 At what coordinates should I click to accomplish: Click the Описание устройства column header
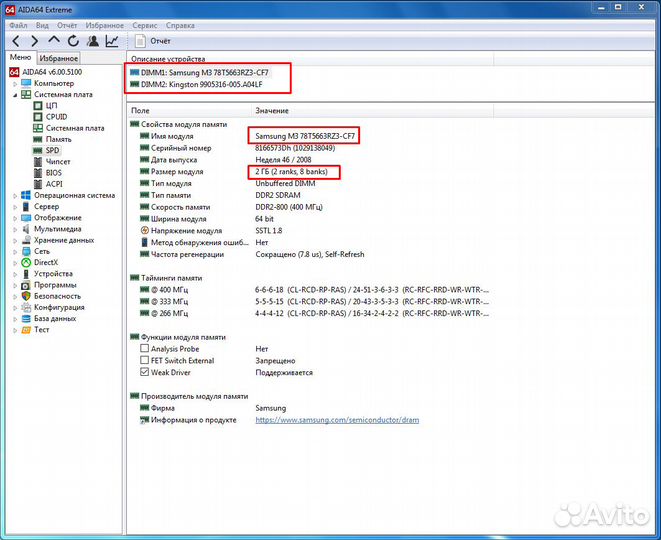pos(310,59)
